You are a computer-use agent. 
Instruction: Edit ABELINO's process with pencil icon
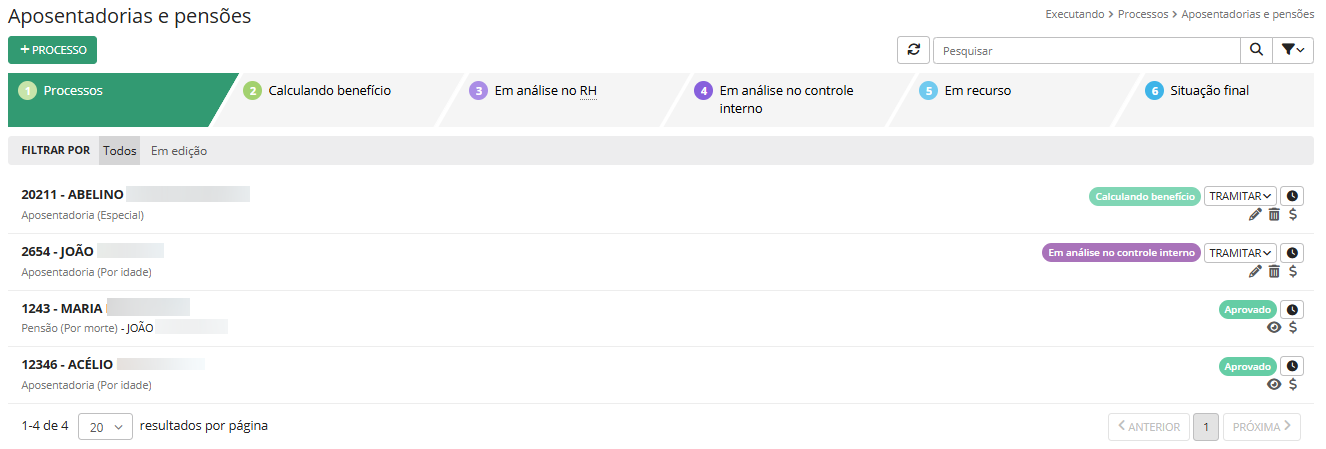(x=1255, y=214)
